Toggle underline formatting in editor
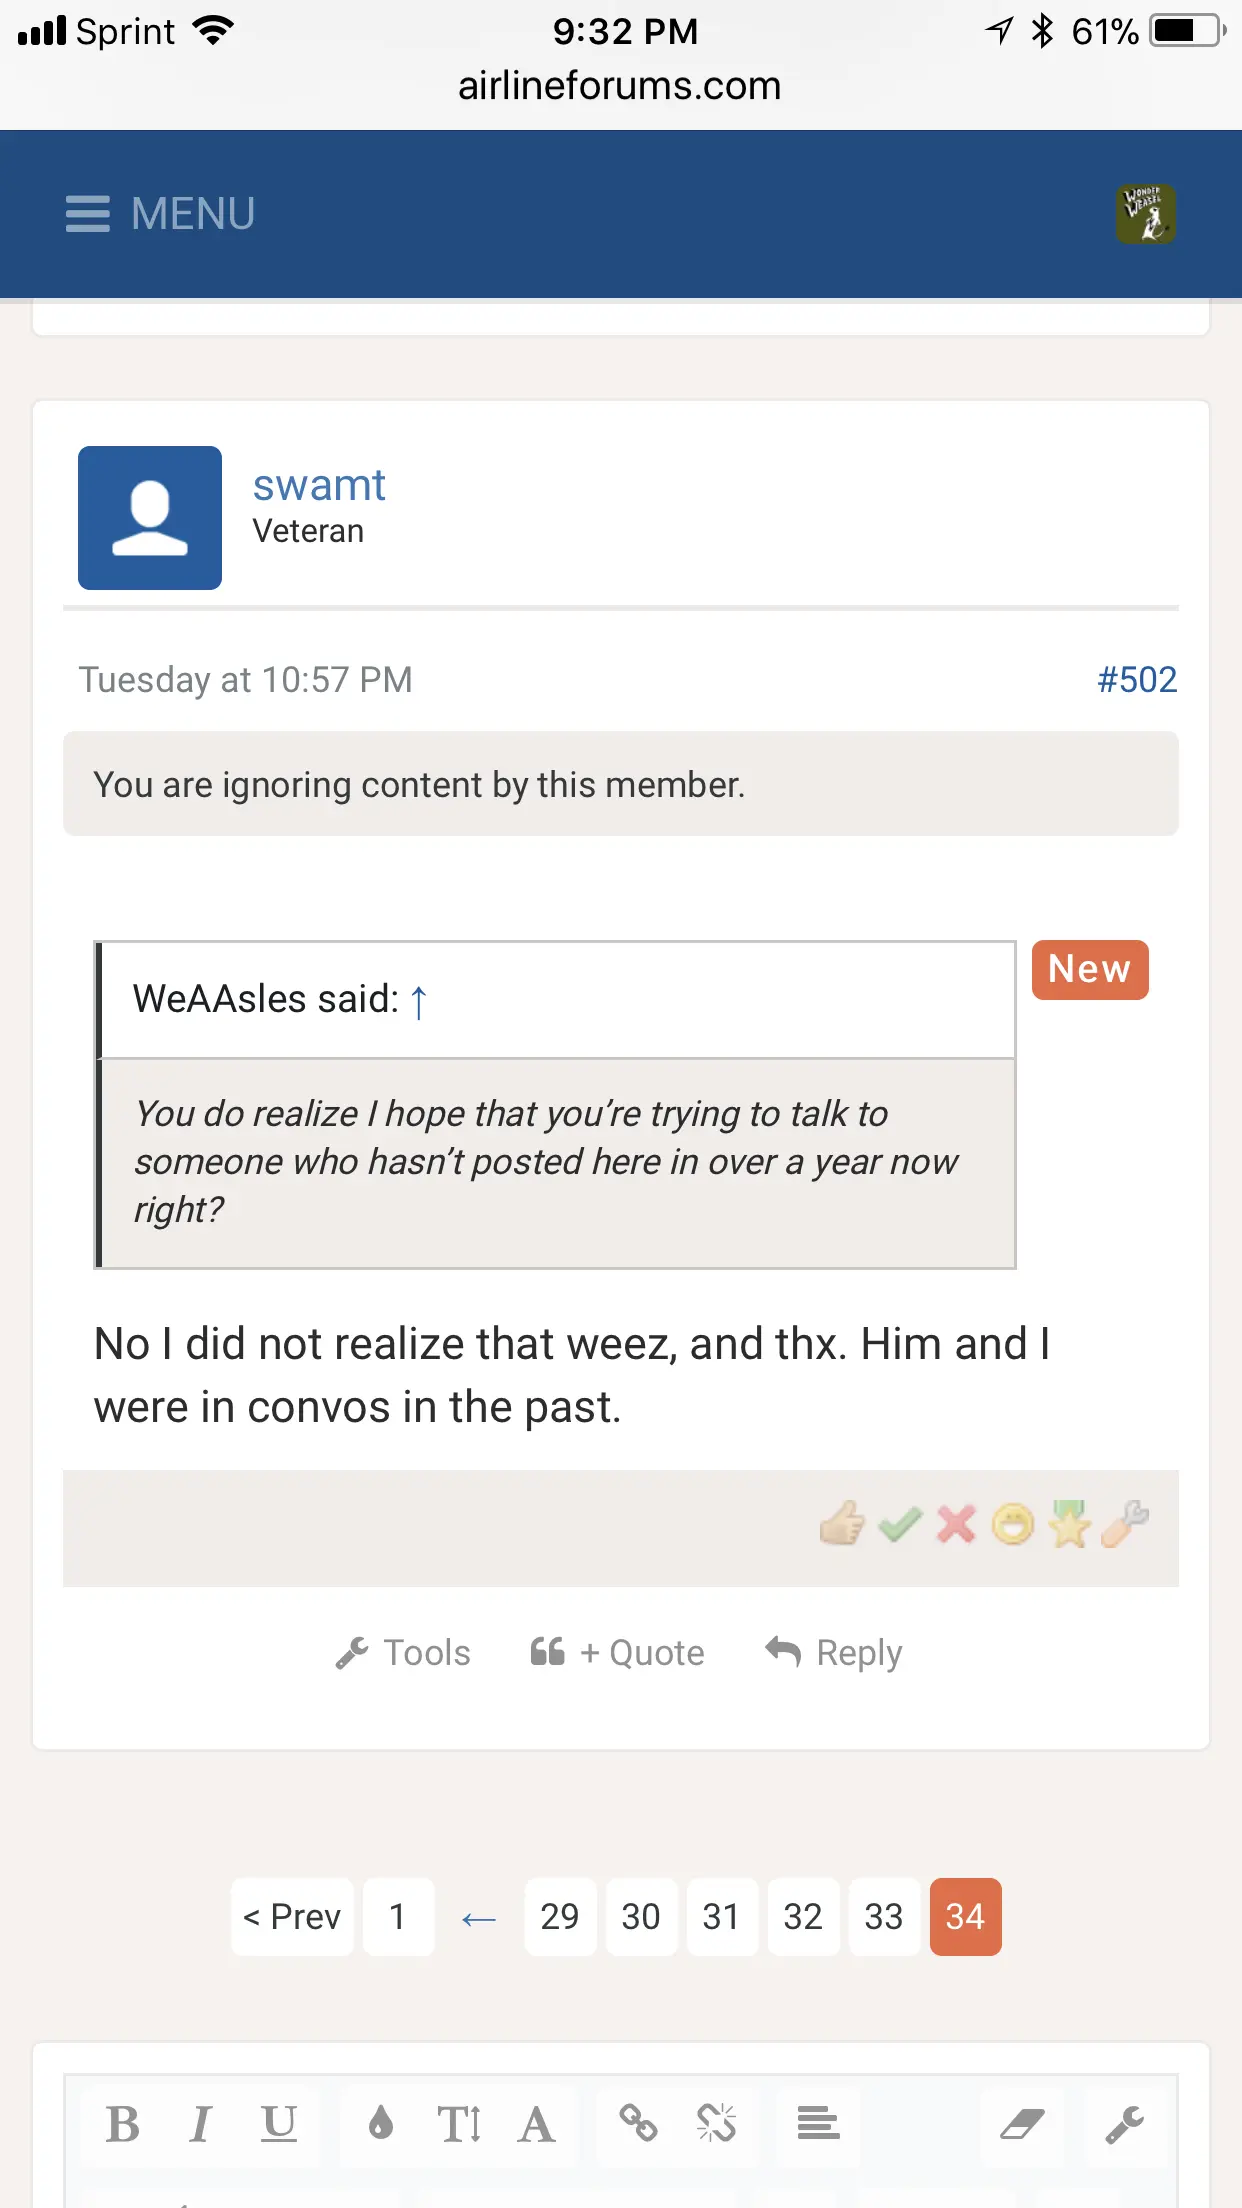 pos(279,2123)
